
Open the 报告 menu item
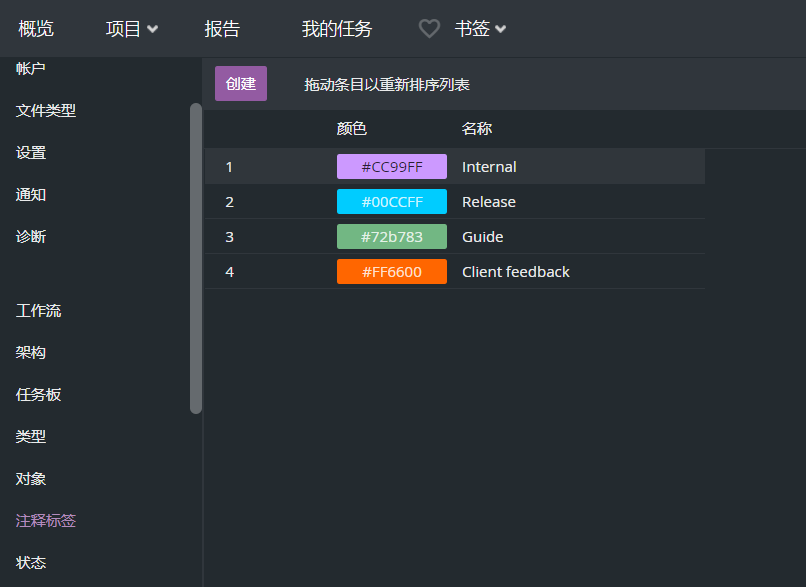222,29
